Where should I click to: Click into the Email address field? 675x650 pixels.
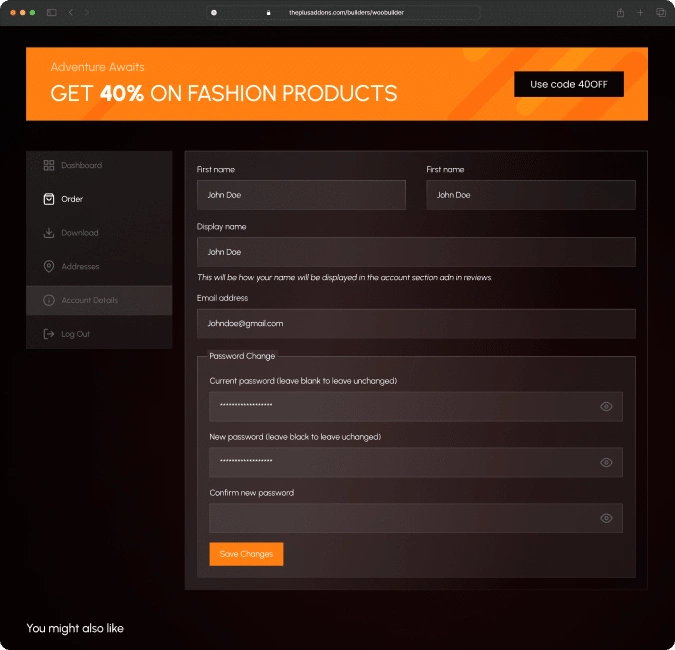pyautogui.click(x=415, y=324)
